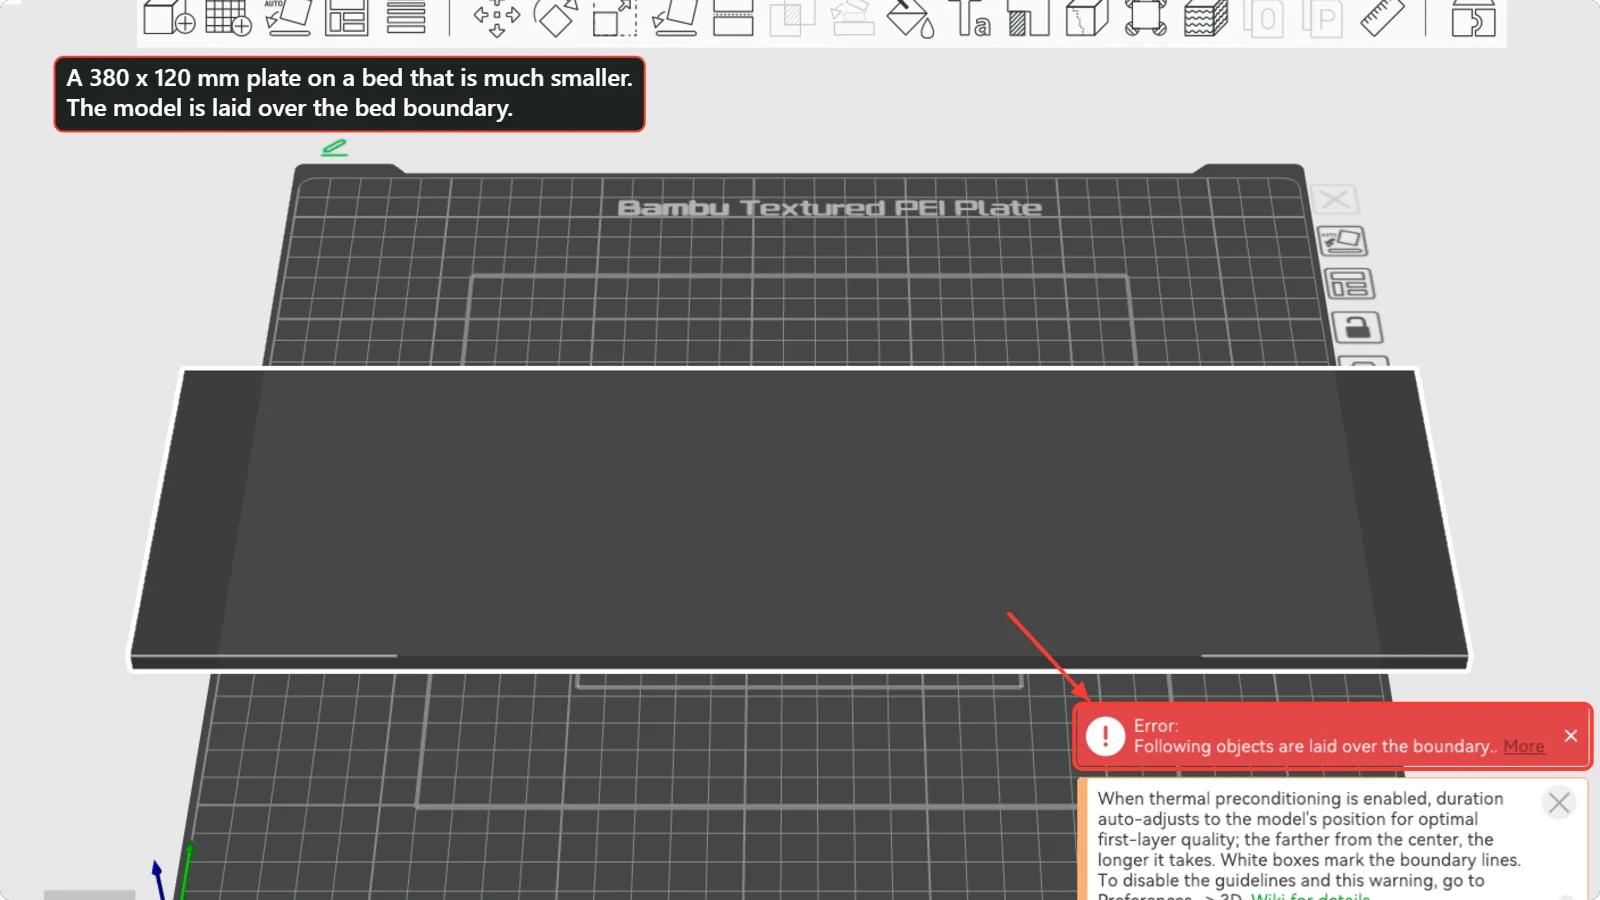Viewport: 1600px width, 900px height.
Task: Switch to the Assembly view icon
Action: [x=1473, y=17]
